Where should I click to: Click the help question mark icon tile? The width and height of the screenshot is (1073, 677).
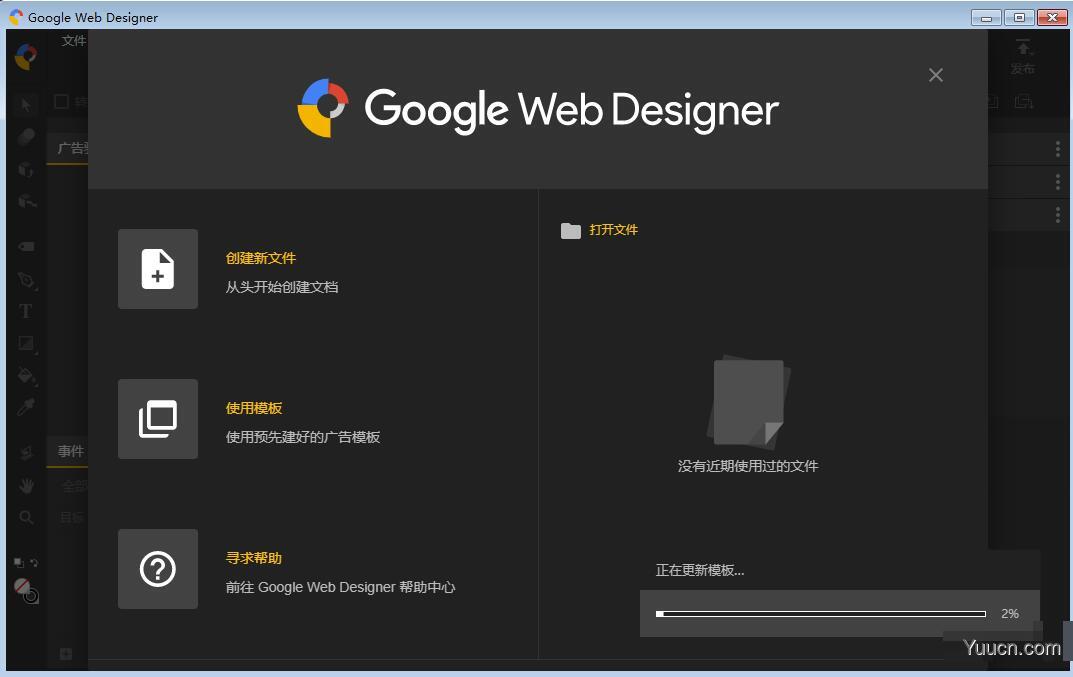[x=158, y=569]
